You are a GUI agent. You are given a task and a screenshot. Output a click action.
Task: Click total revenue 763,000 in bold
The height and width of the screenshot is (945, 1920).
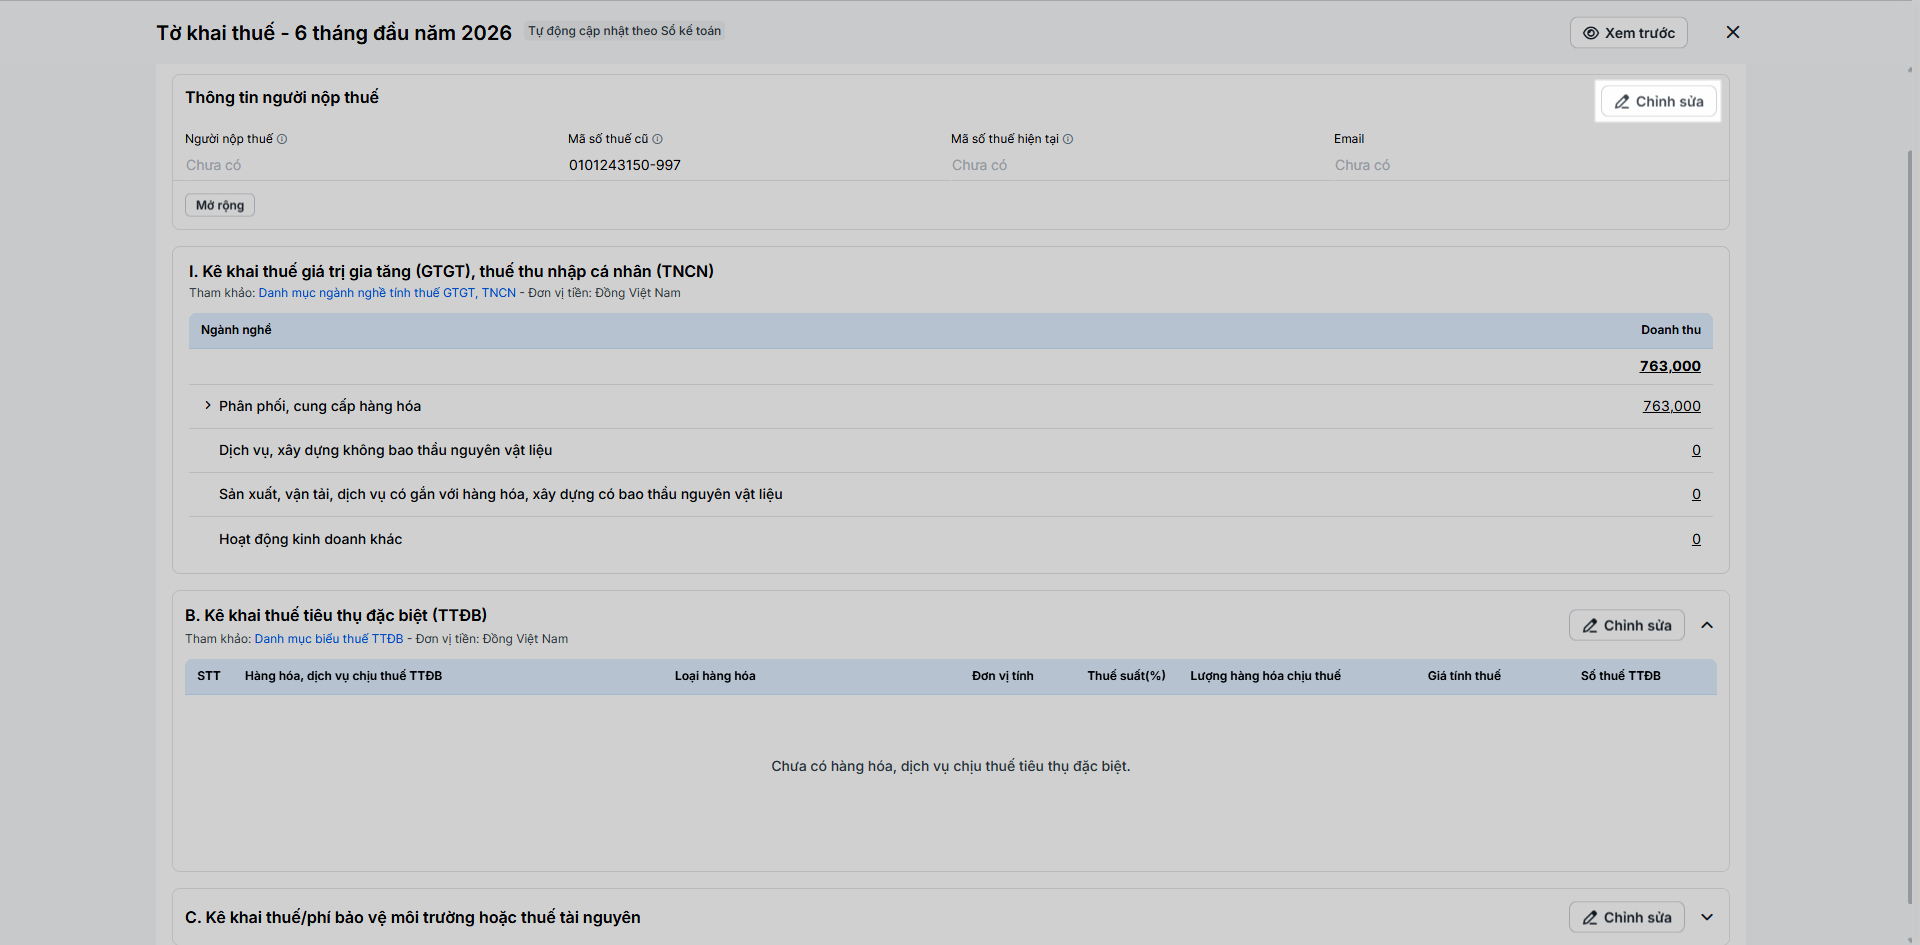pos(1670,366)
